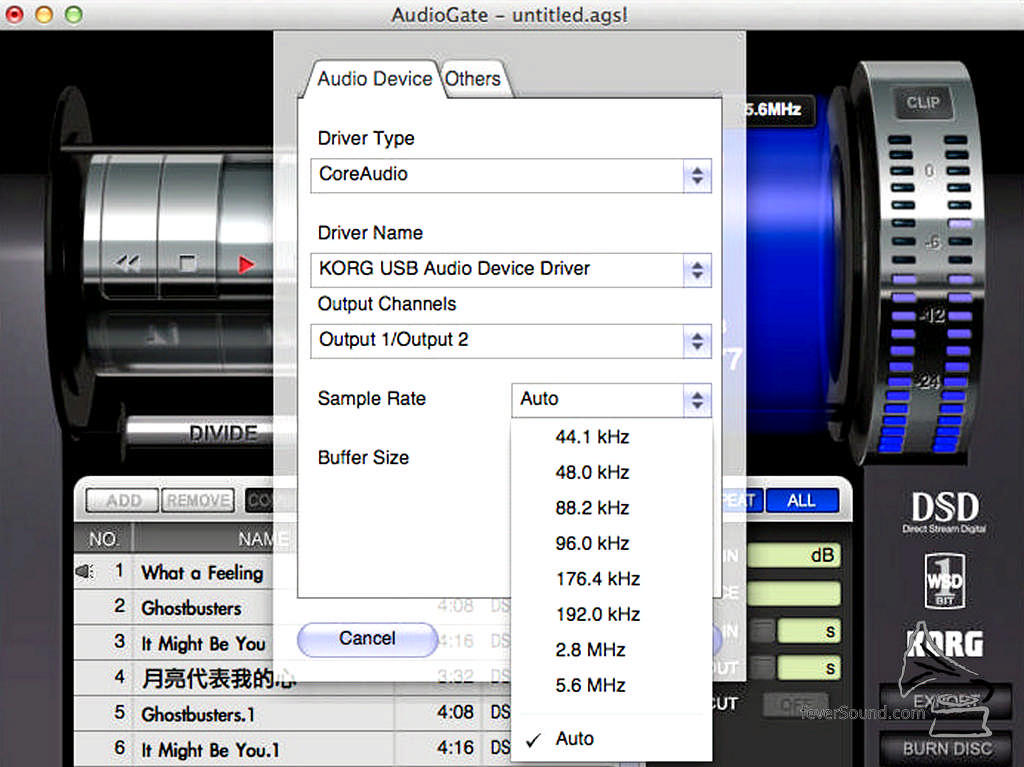The image size is (1024, 767).
Task: Click the Cancel button
Action: (x=367, y=639)
